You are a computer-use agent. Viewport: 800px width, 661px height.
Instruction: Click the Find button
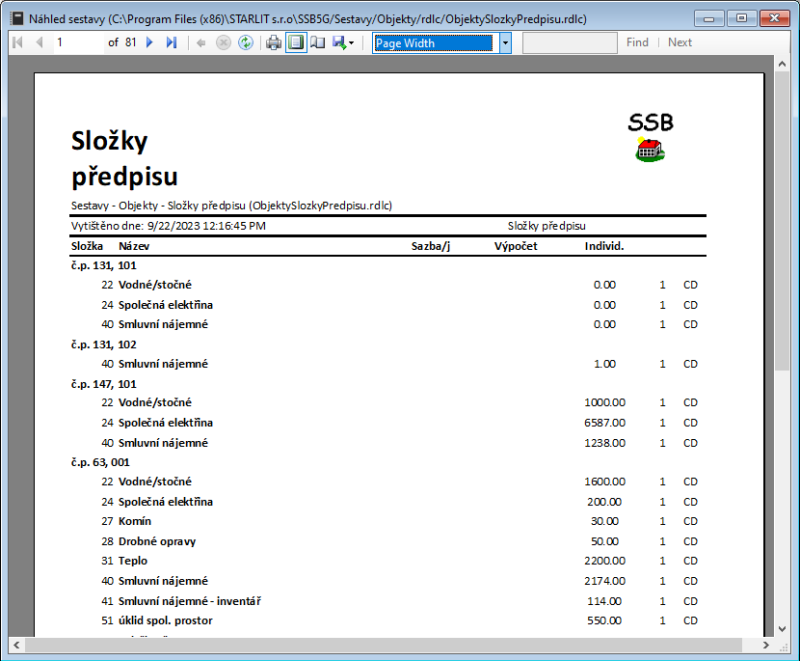point(638,42)
